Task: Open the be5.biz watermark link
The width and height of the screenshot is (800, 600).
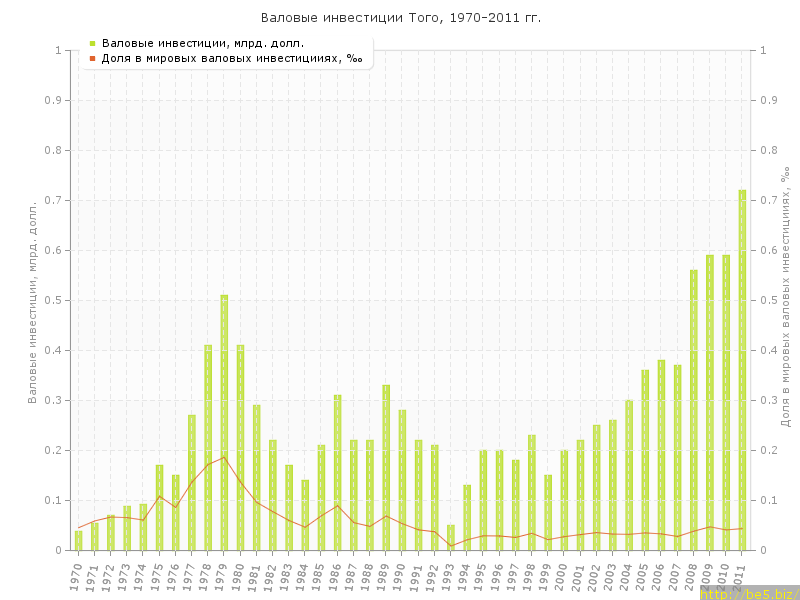Action: [750, 593]
